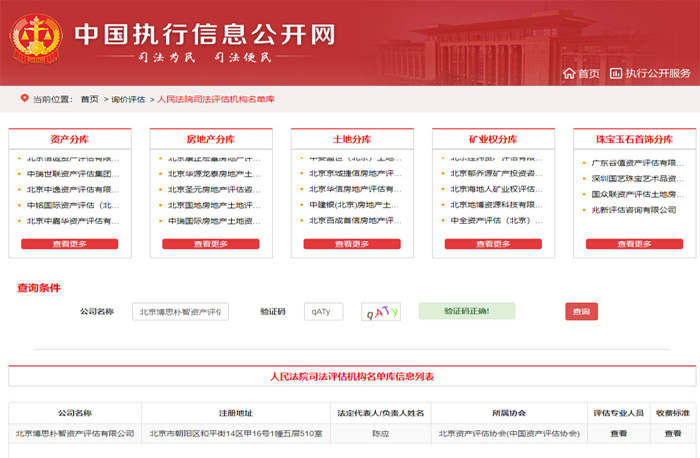Click the location pin icon before 当前位置
The width and height of the screenshot is (700, 458).
[24, 99]
